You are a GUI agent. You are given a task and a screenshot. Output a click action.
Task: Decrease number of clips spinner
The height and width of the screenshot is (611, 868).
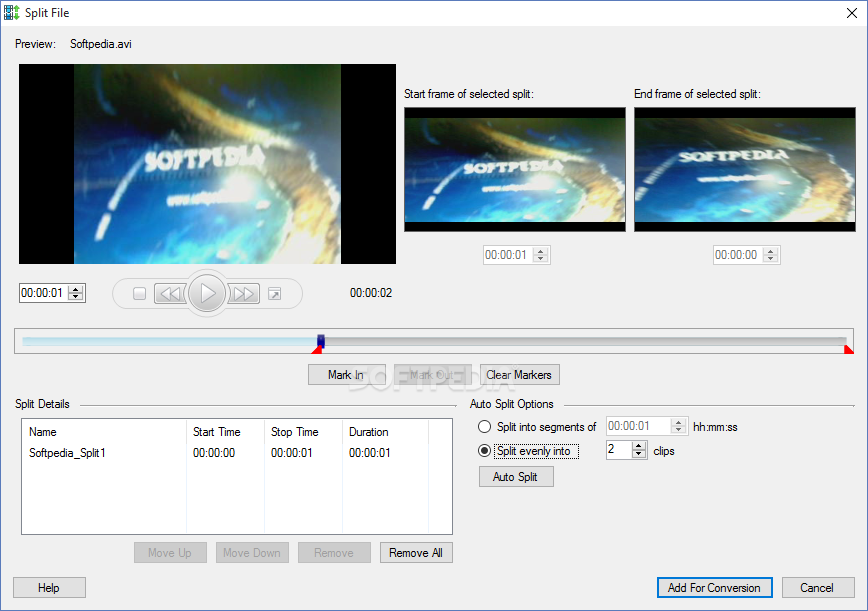coord(639,454)
